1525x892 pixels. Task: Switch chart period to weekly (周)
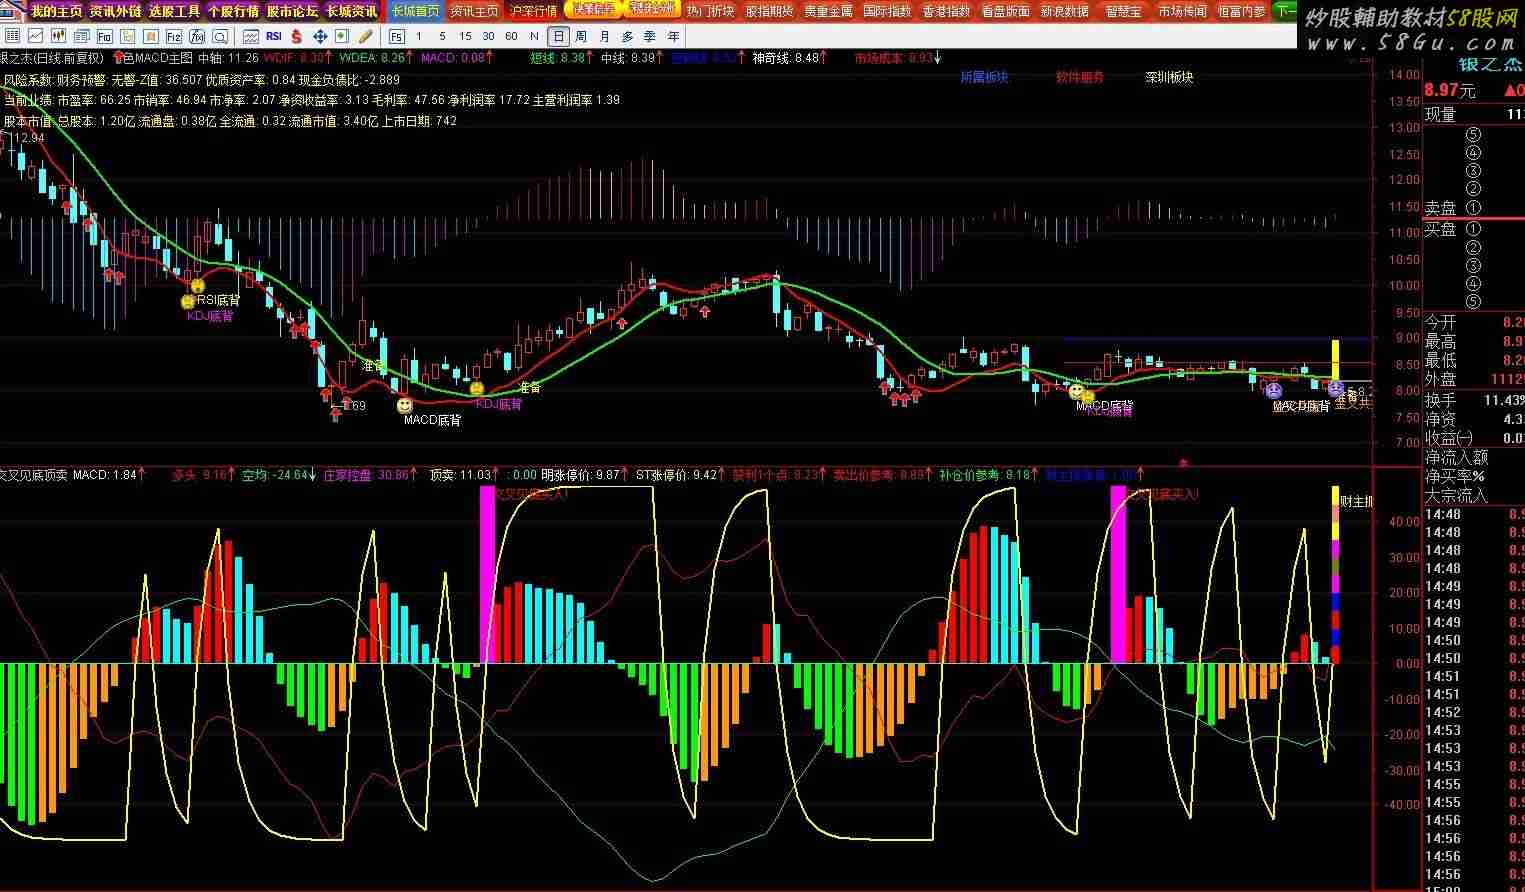[x=581, y=37]
